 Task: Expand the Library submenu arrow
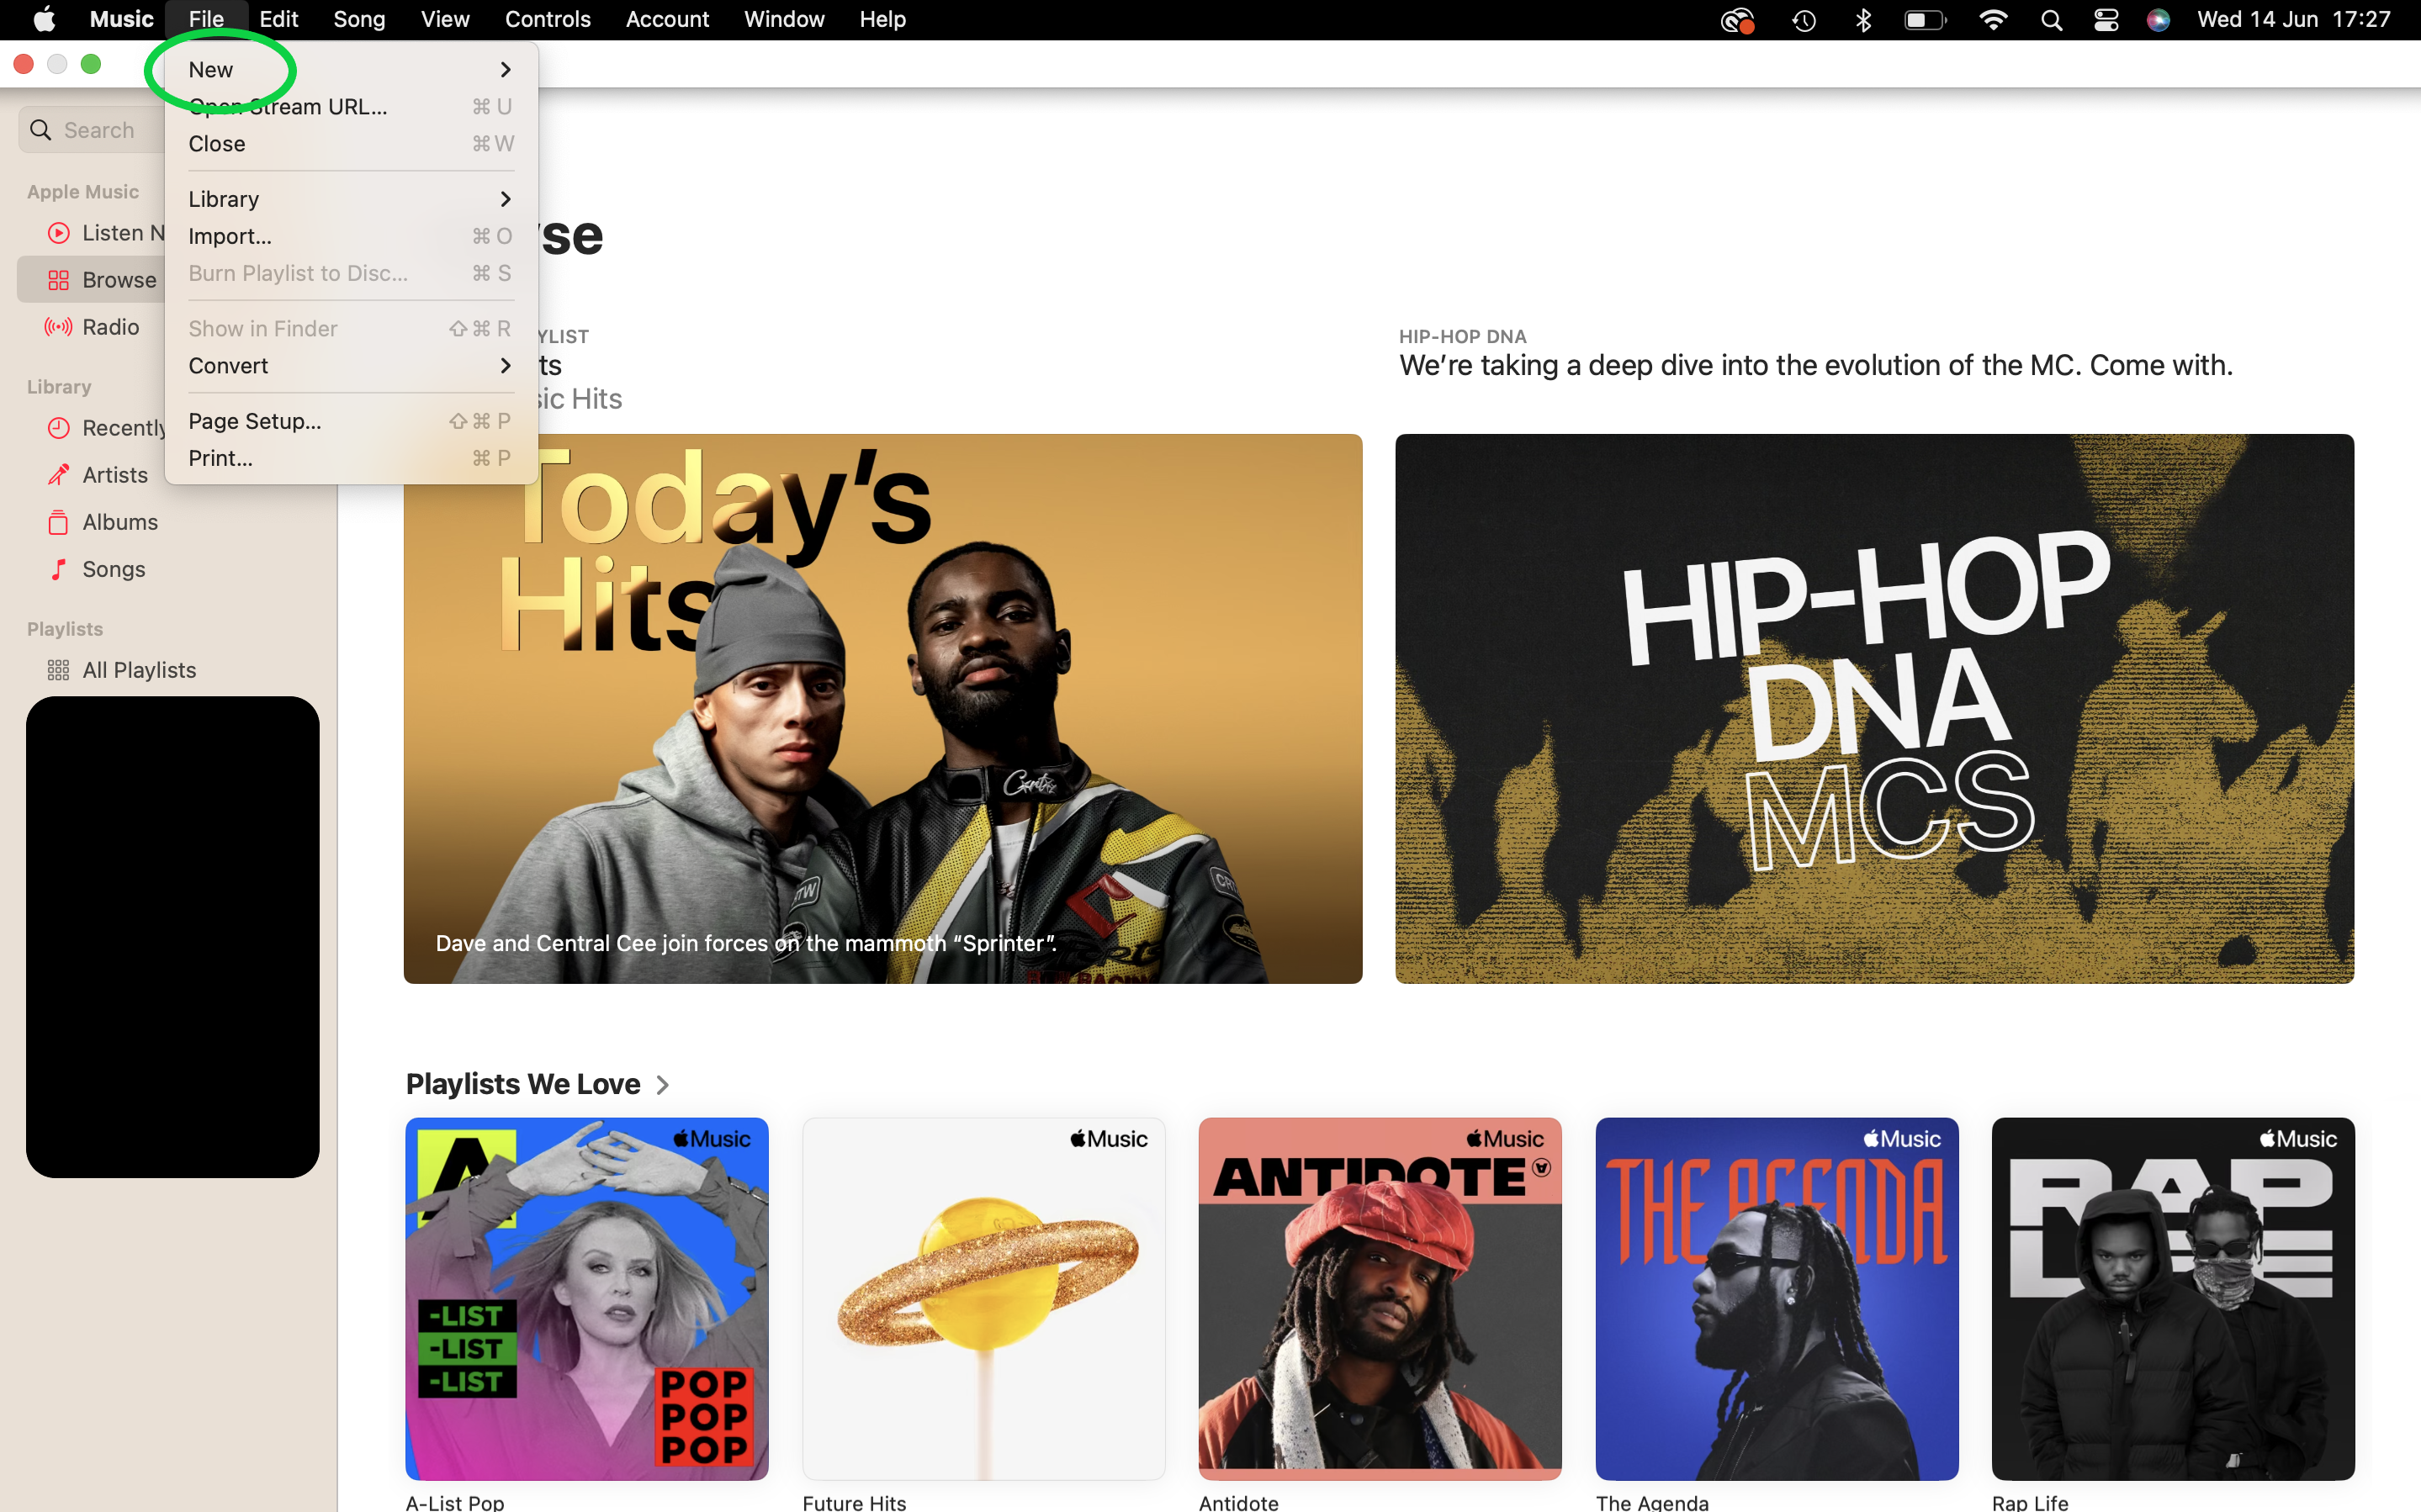[x=505, y=199]
